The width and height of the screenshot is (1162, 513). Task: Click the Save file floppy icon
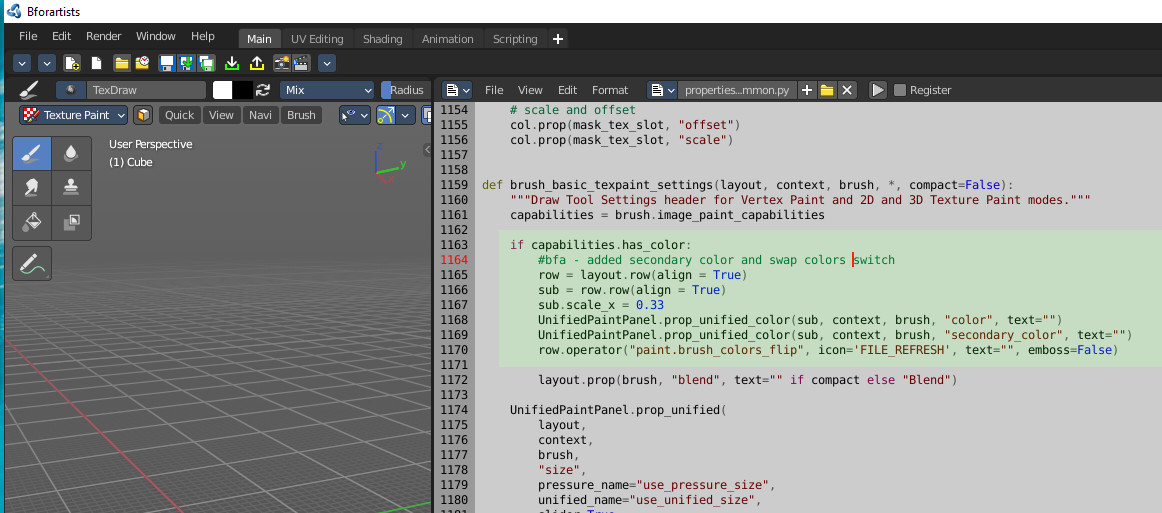tap(167, 63)
